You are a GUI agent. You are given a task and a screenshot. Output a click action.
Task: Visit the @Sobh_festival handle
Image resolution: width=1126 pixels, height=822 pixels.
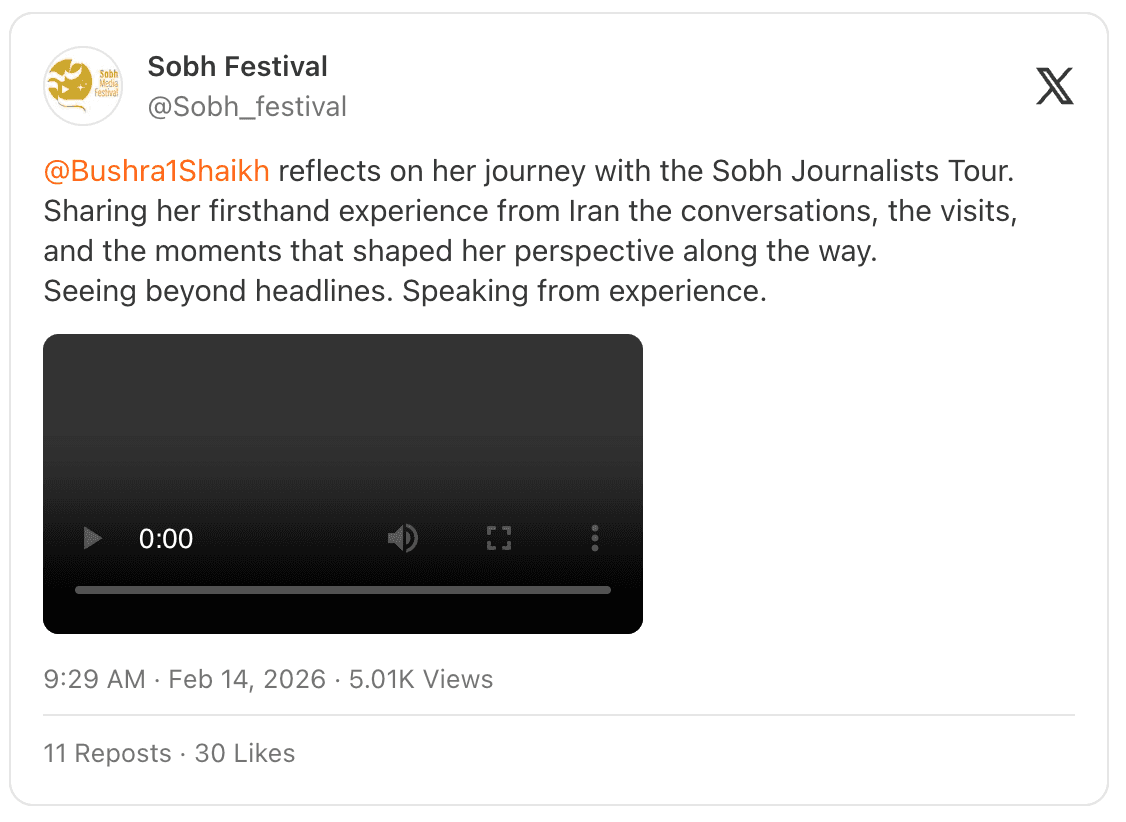pos(247,107)
